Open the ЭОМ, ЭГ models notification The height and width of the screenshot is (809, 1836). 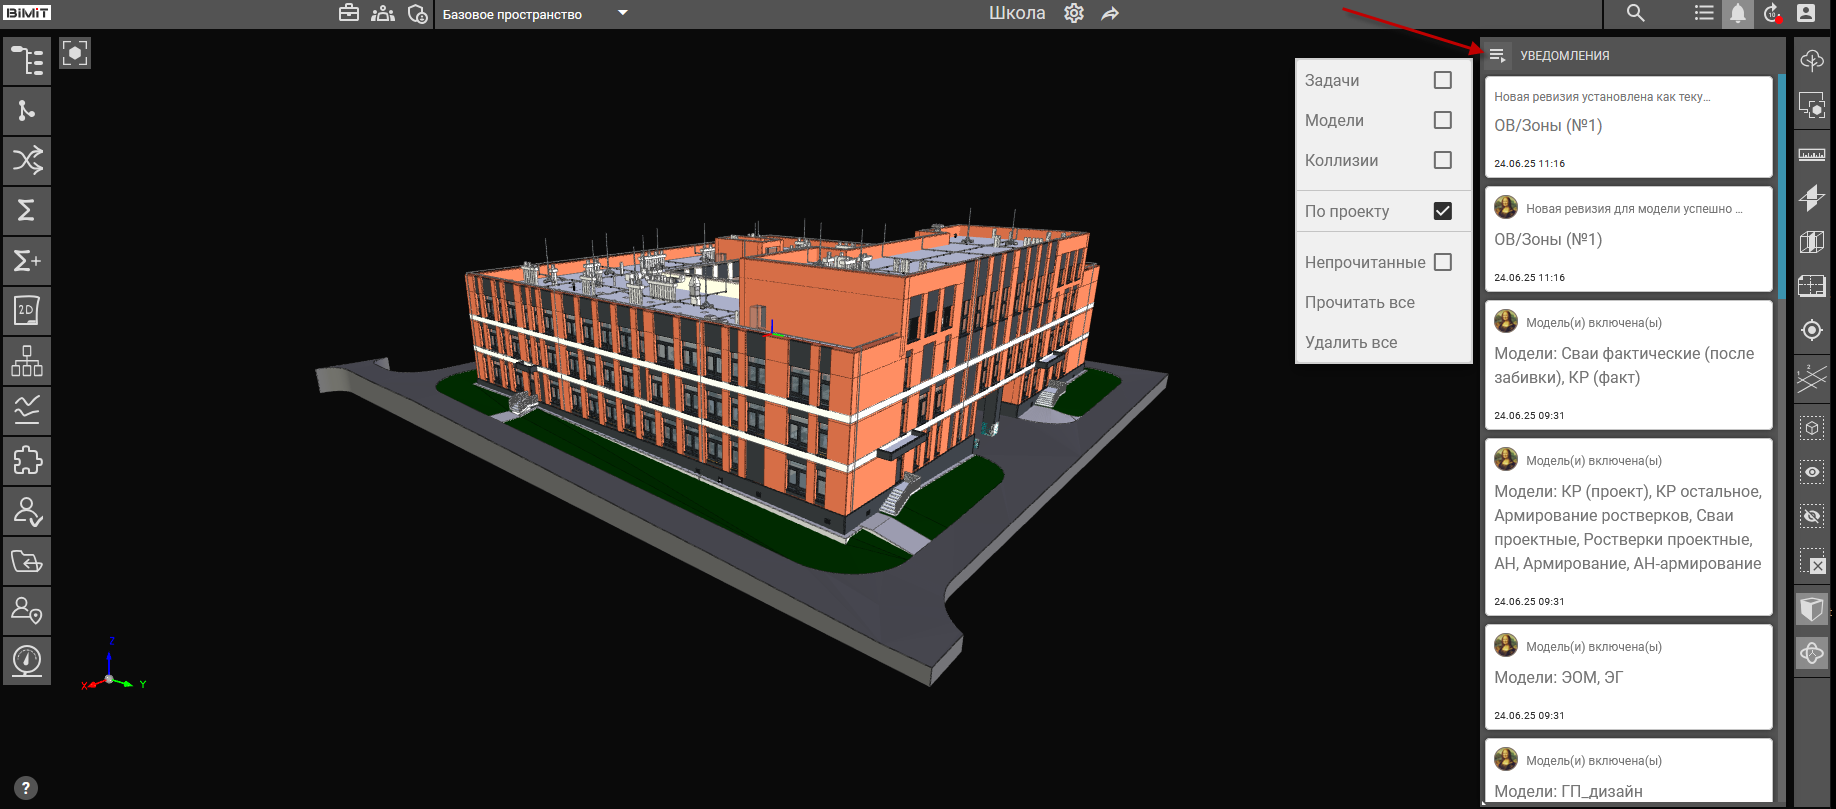click(x=1628, y=677)
